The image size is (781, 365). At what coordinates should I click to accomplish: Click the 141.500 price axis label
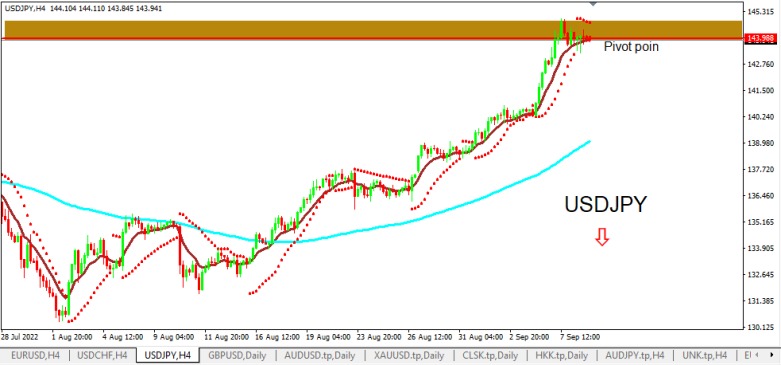tap(760, 91)
